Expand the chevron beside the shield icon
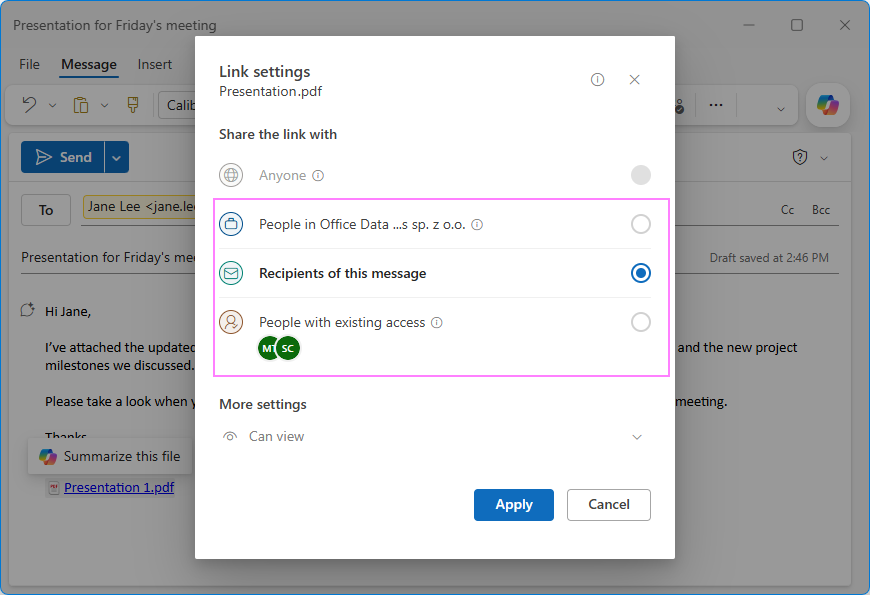This screenshot has height=595, width=870. 824,158
